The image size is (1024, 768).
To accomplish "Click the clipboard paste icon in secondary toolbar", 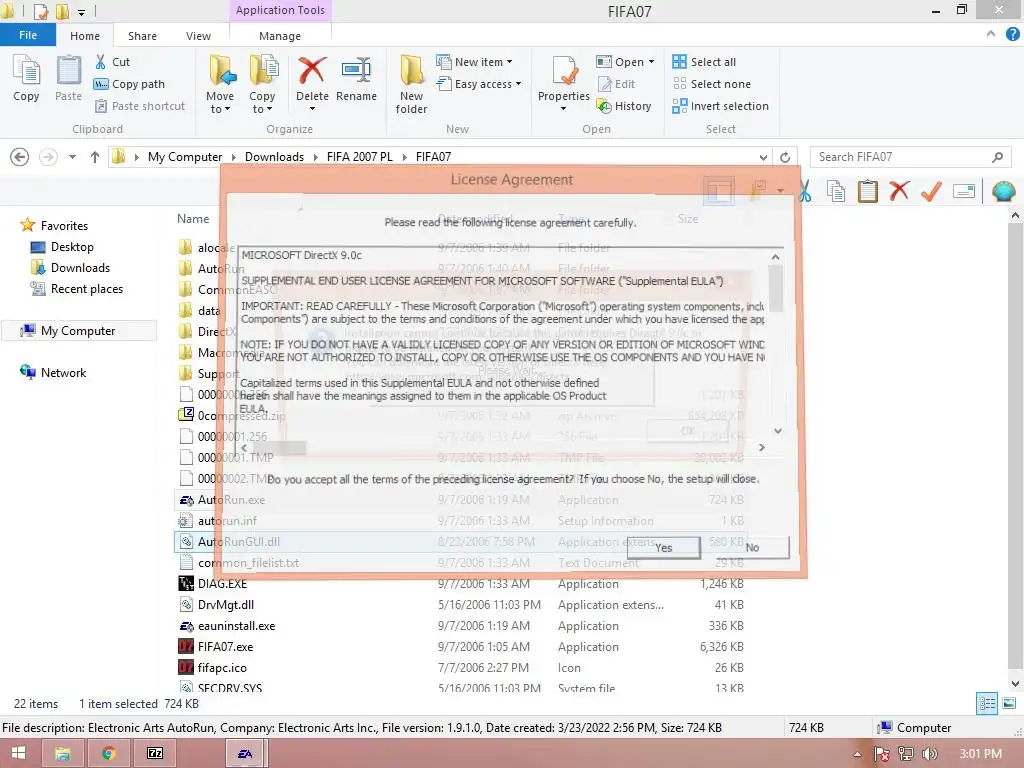I will click(x=867, y=191).
